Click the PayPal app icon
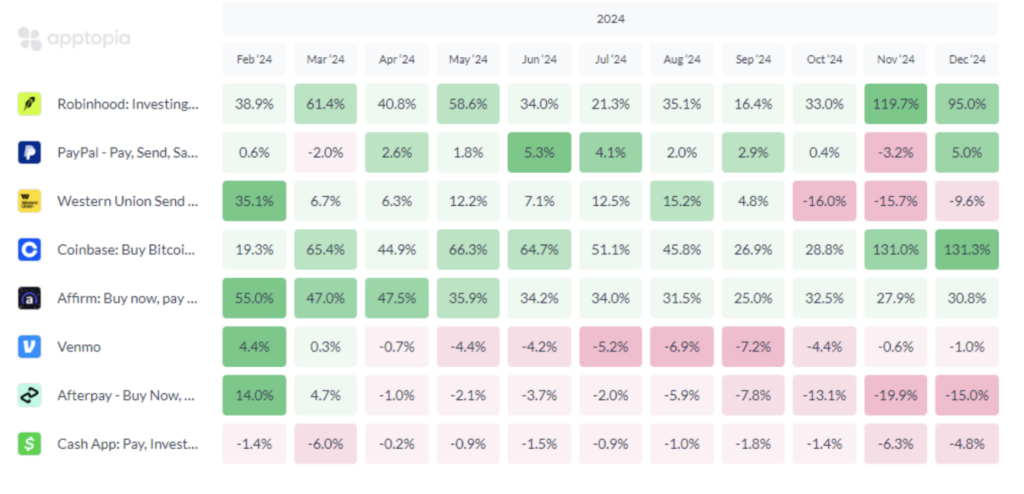Viewport: 1024px width, 494px height. point(29,152)
